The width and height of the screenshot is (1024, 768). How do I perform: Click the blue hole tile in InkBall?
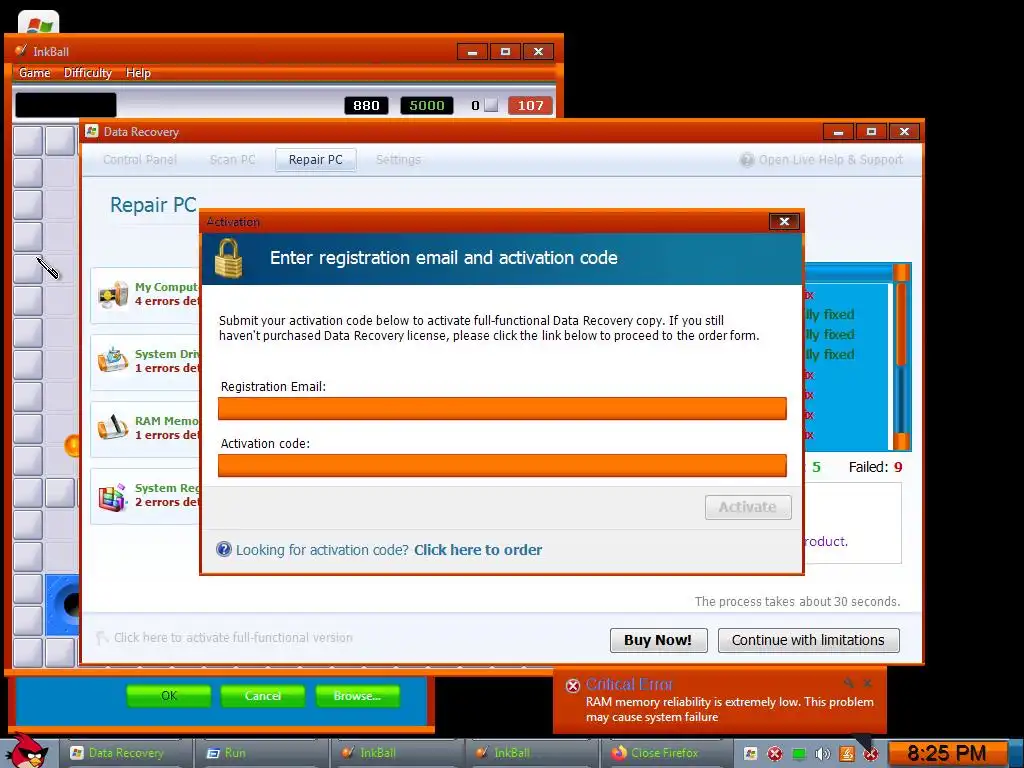coord(63,605)
